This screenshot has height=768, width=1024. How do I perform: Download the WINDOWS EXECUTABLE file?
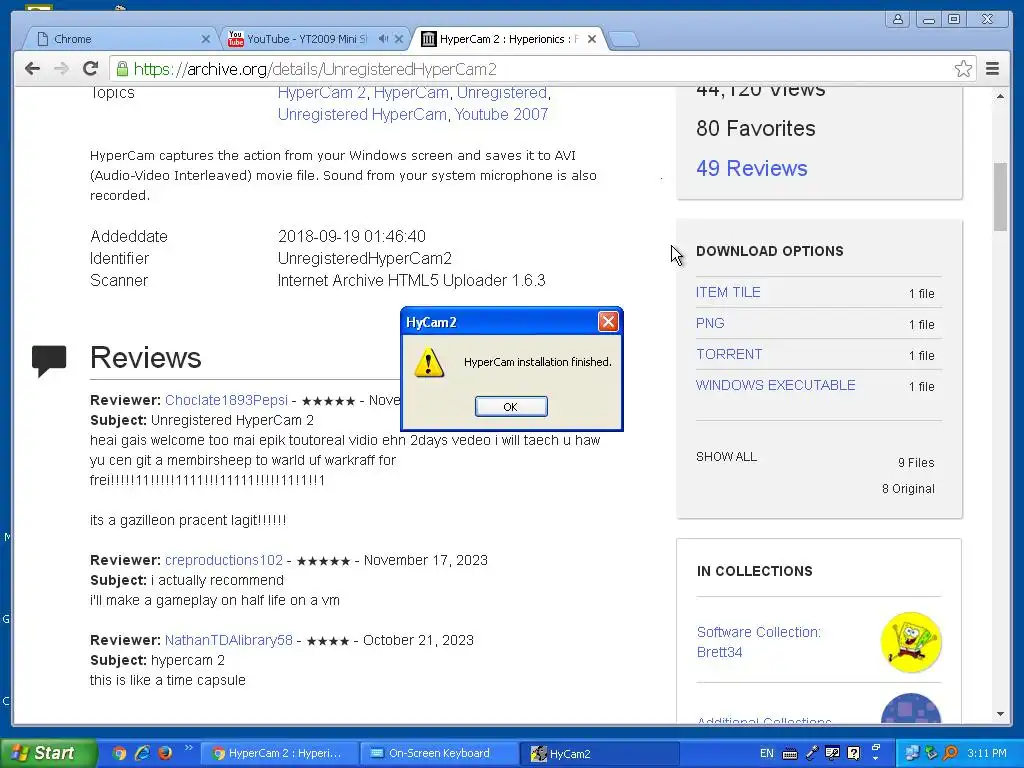point(775,385)
